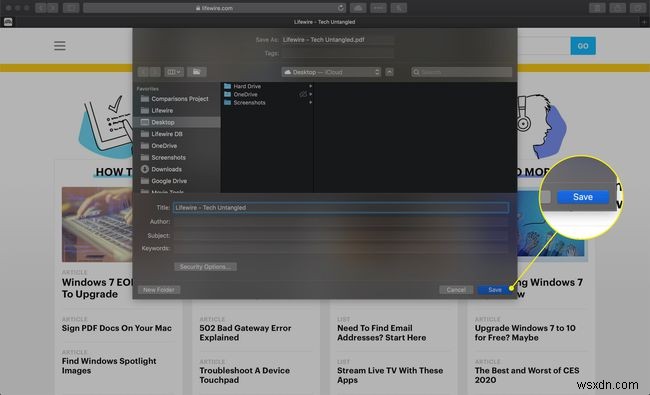This screenshot has width=650, height=395.
Task: Go back in the file browser
Action: [x=143, y=72]
